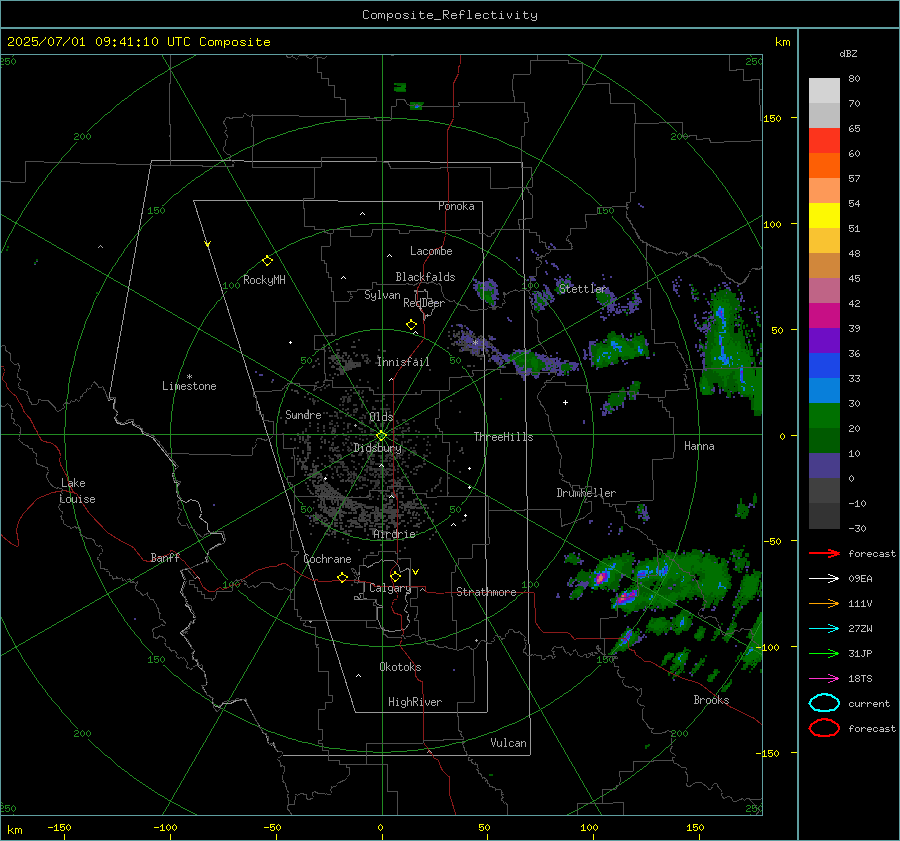Click the Vulcan label

coord(509,743)
